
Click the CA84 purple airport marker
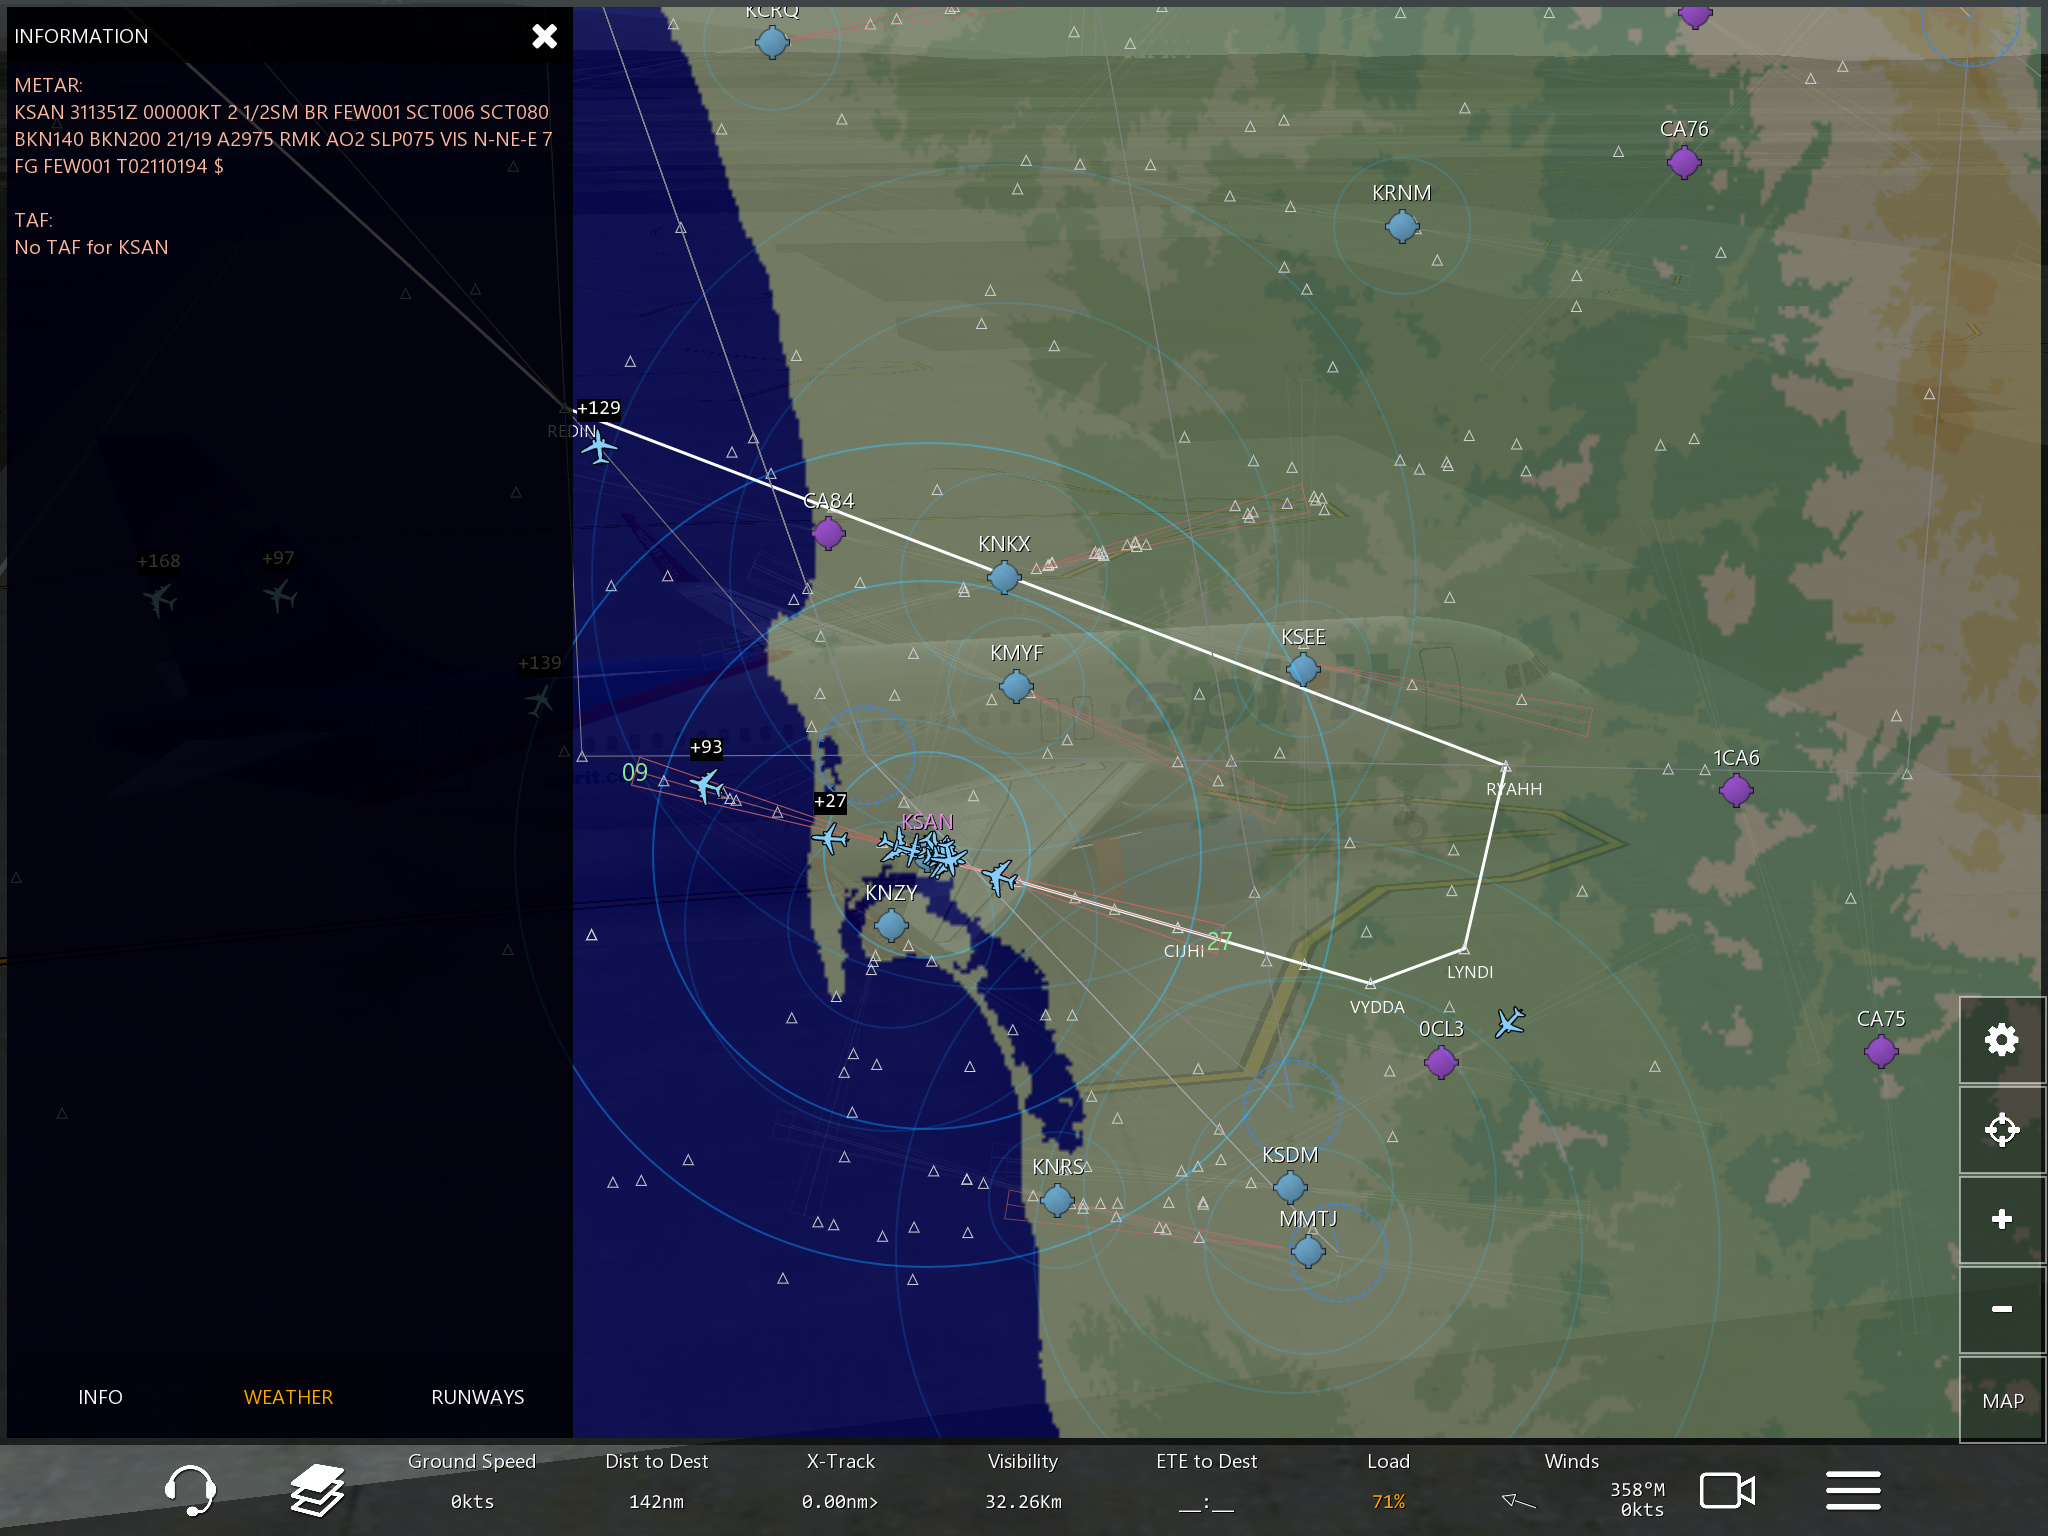[828, 533]
